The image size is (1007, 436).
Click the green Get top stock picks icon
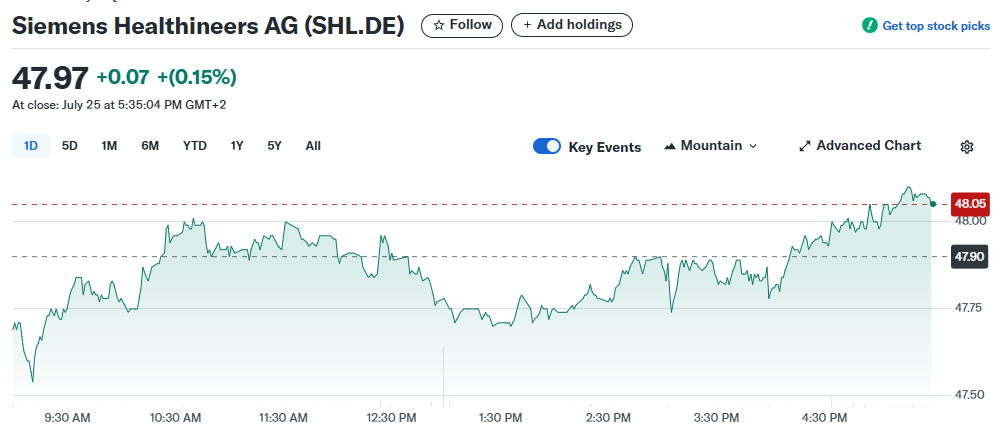(x=870, y=26)
